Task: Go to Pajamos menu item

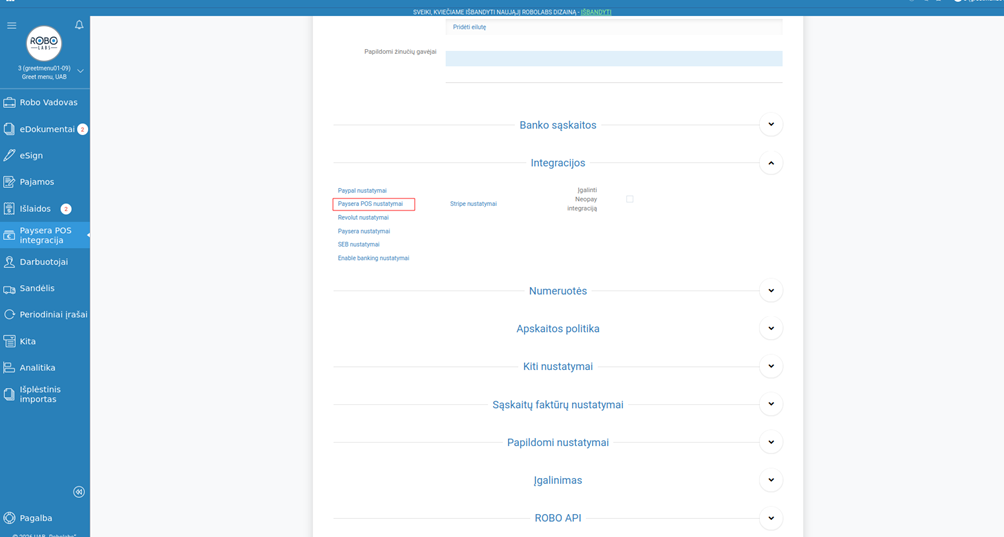Action: (36, 182)
